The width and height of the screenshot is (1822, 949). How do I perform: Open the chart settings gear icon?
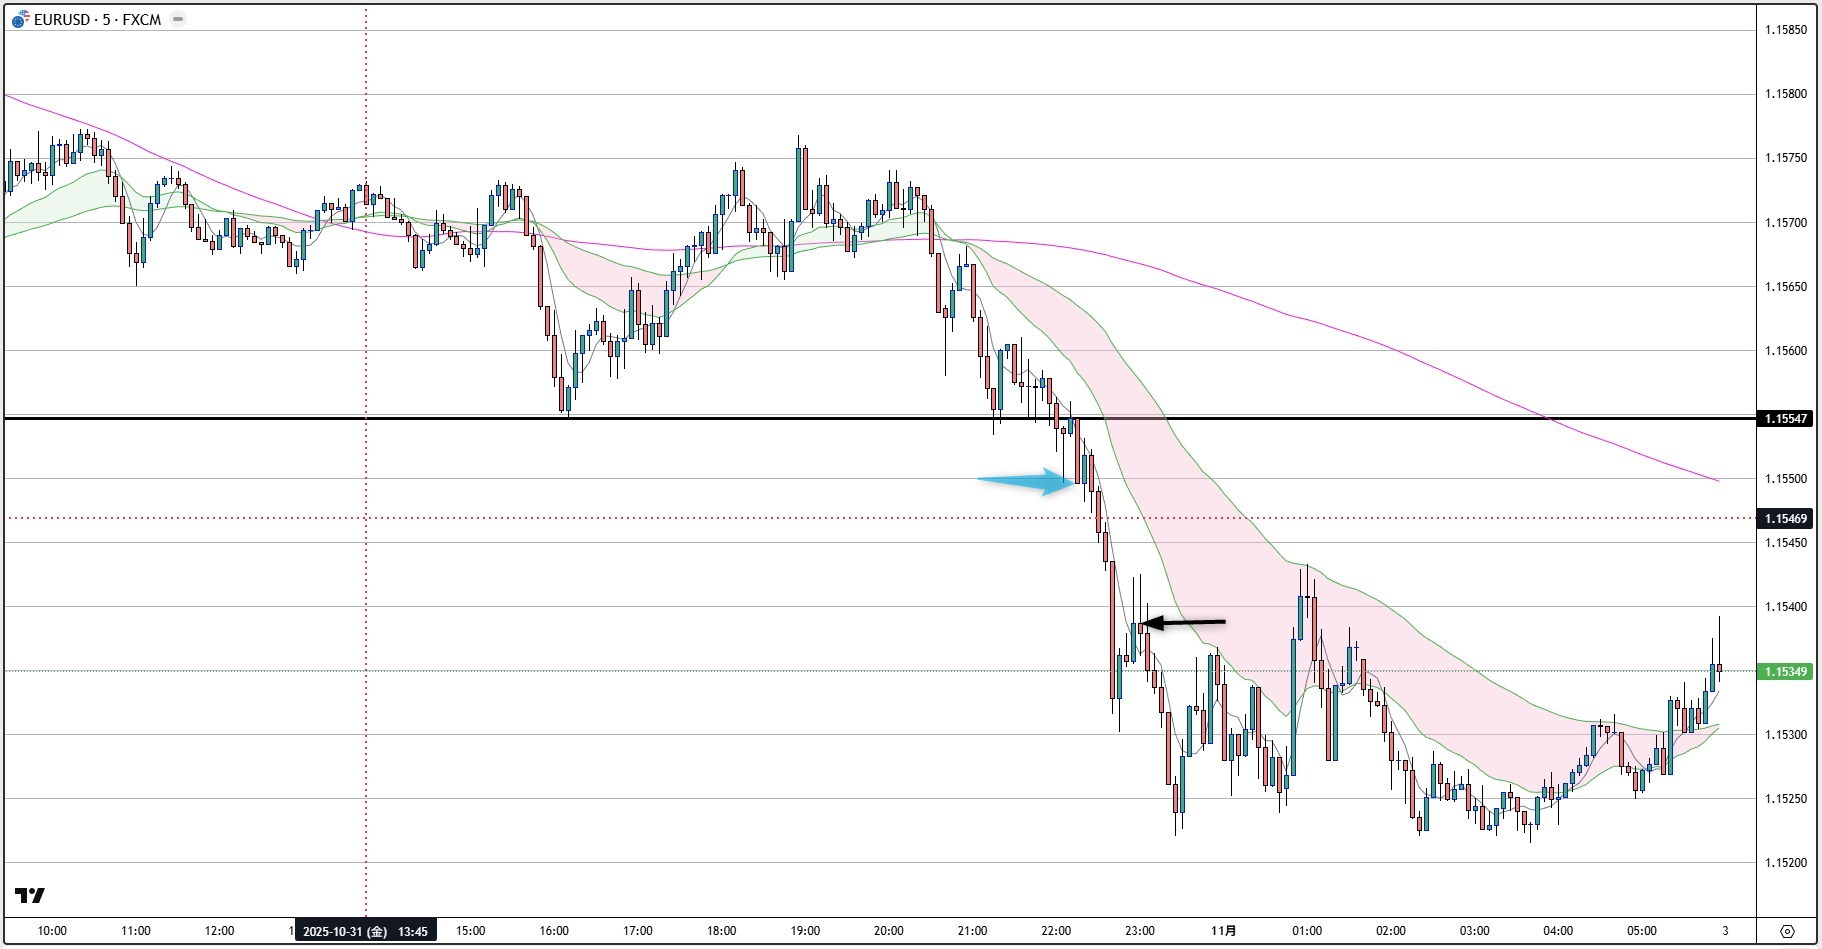tap(1787, 932)
